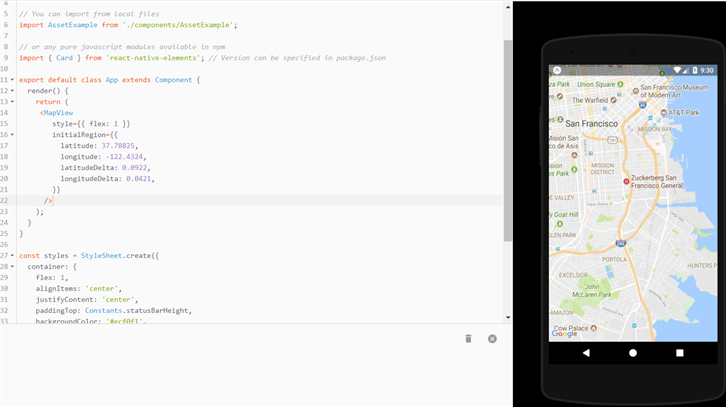
Task: Collapse the return fold arrow on line 13
Action: [x=13, y=102]
